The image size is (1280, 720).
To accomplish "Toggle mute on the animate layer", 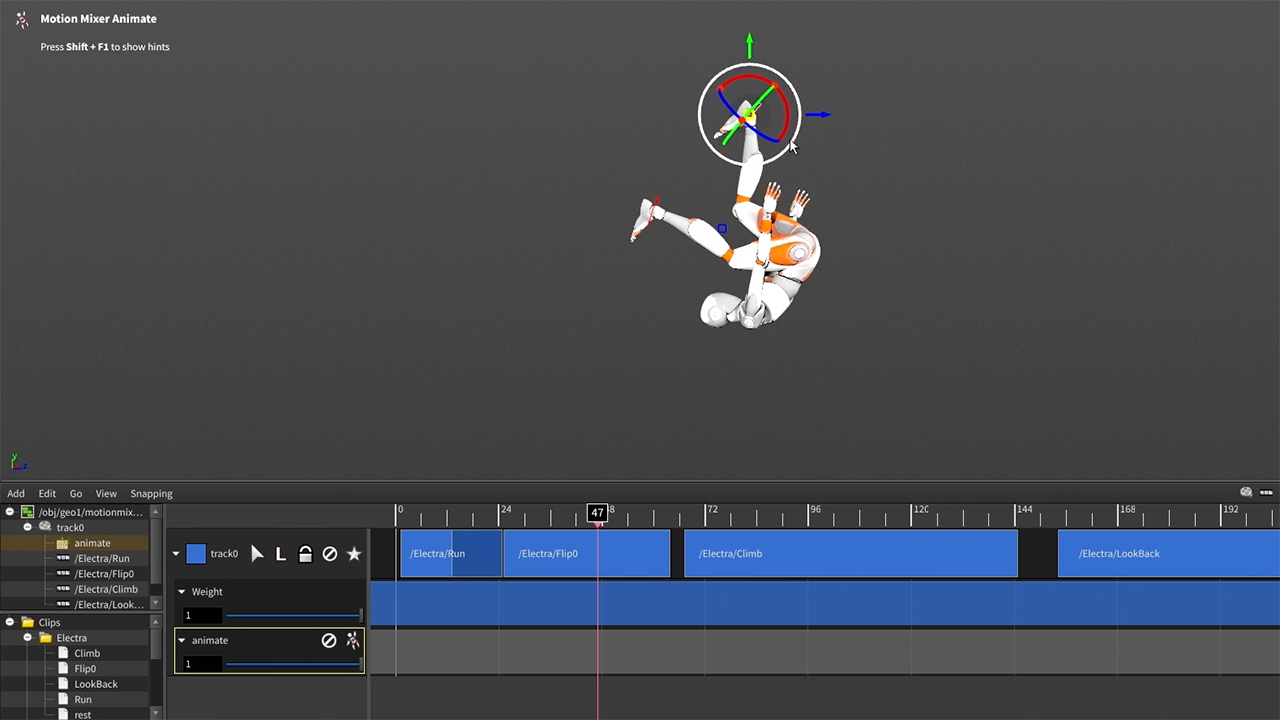I will pyautogui.click(x=328, y=640).
